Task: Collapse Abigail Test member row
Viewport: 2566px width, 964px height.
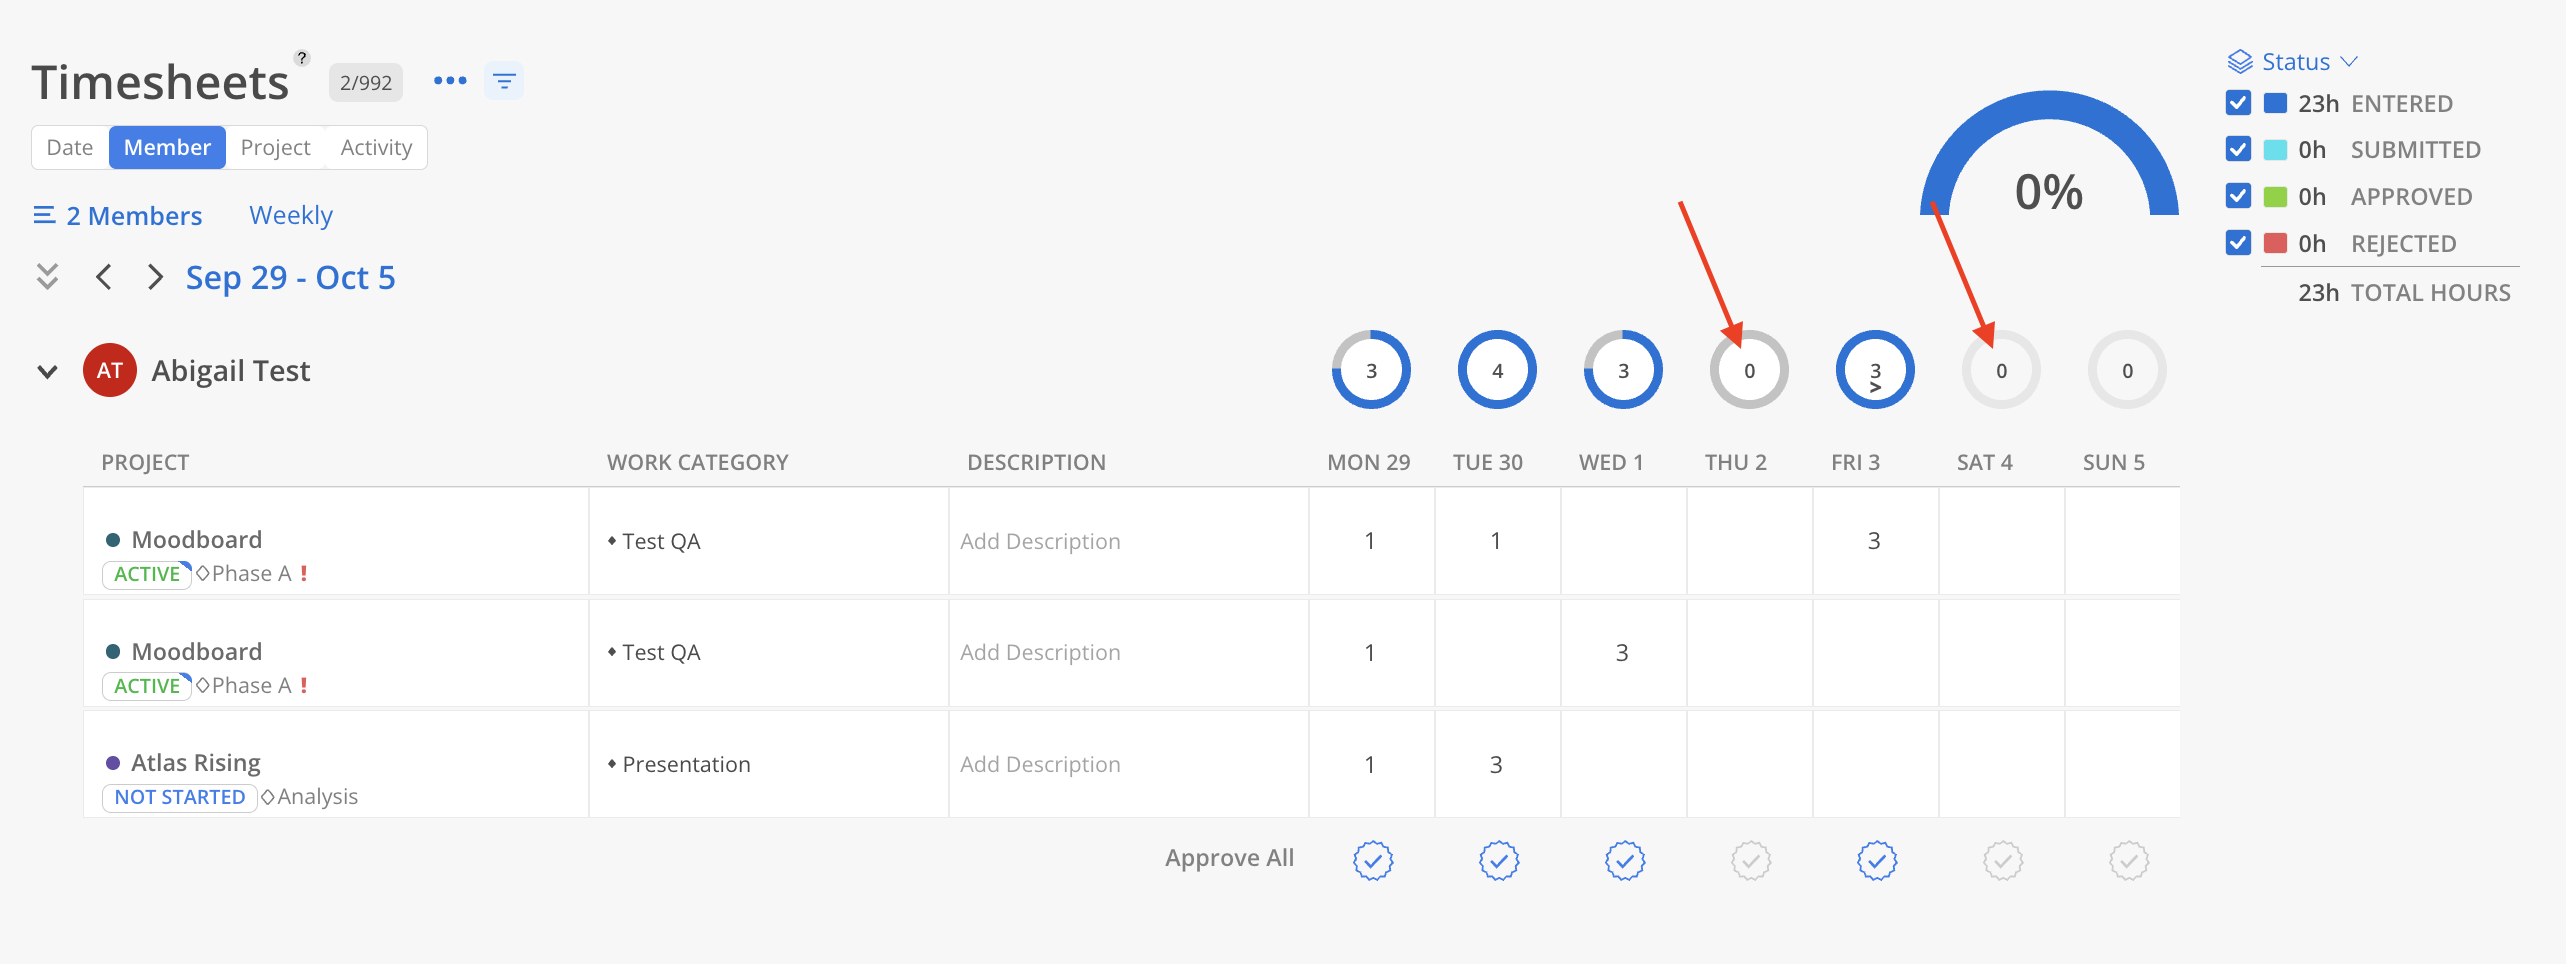Action: point(47,372)
